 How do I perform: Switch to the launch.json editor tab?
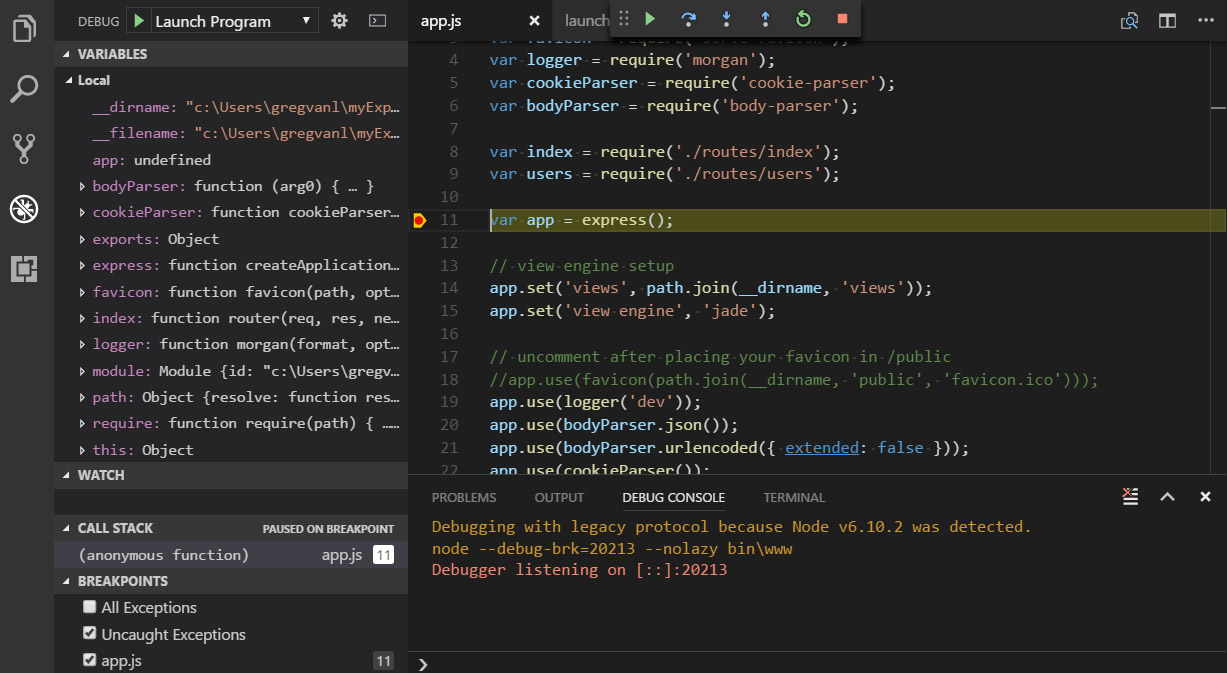587,21
